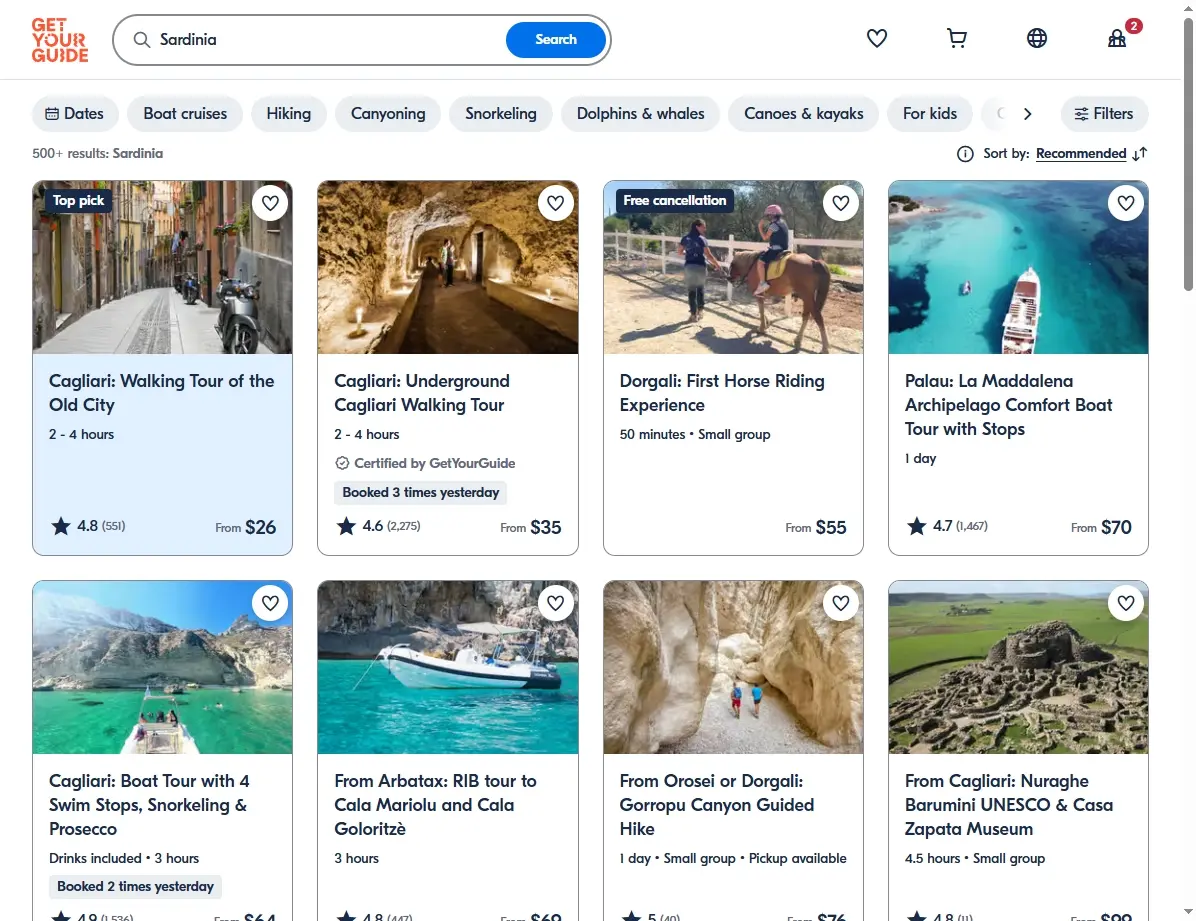
Task: Open the Sort by Recommended dropdown
Action: click(x=1081, y=154)
